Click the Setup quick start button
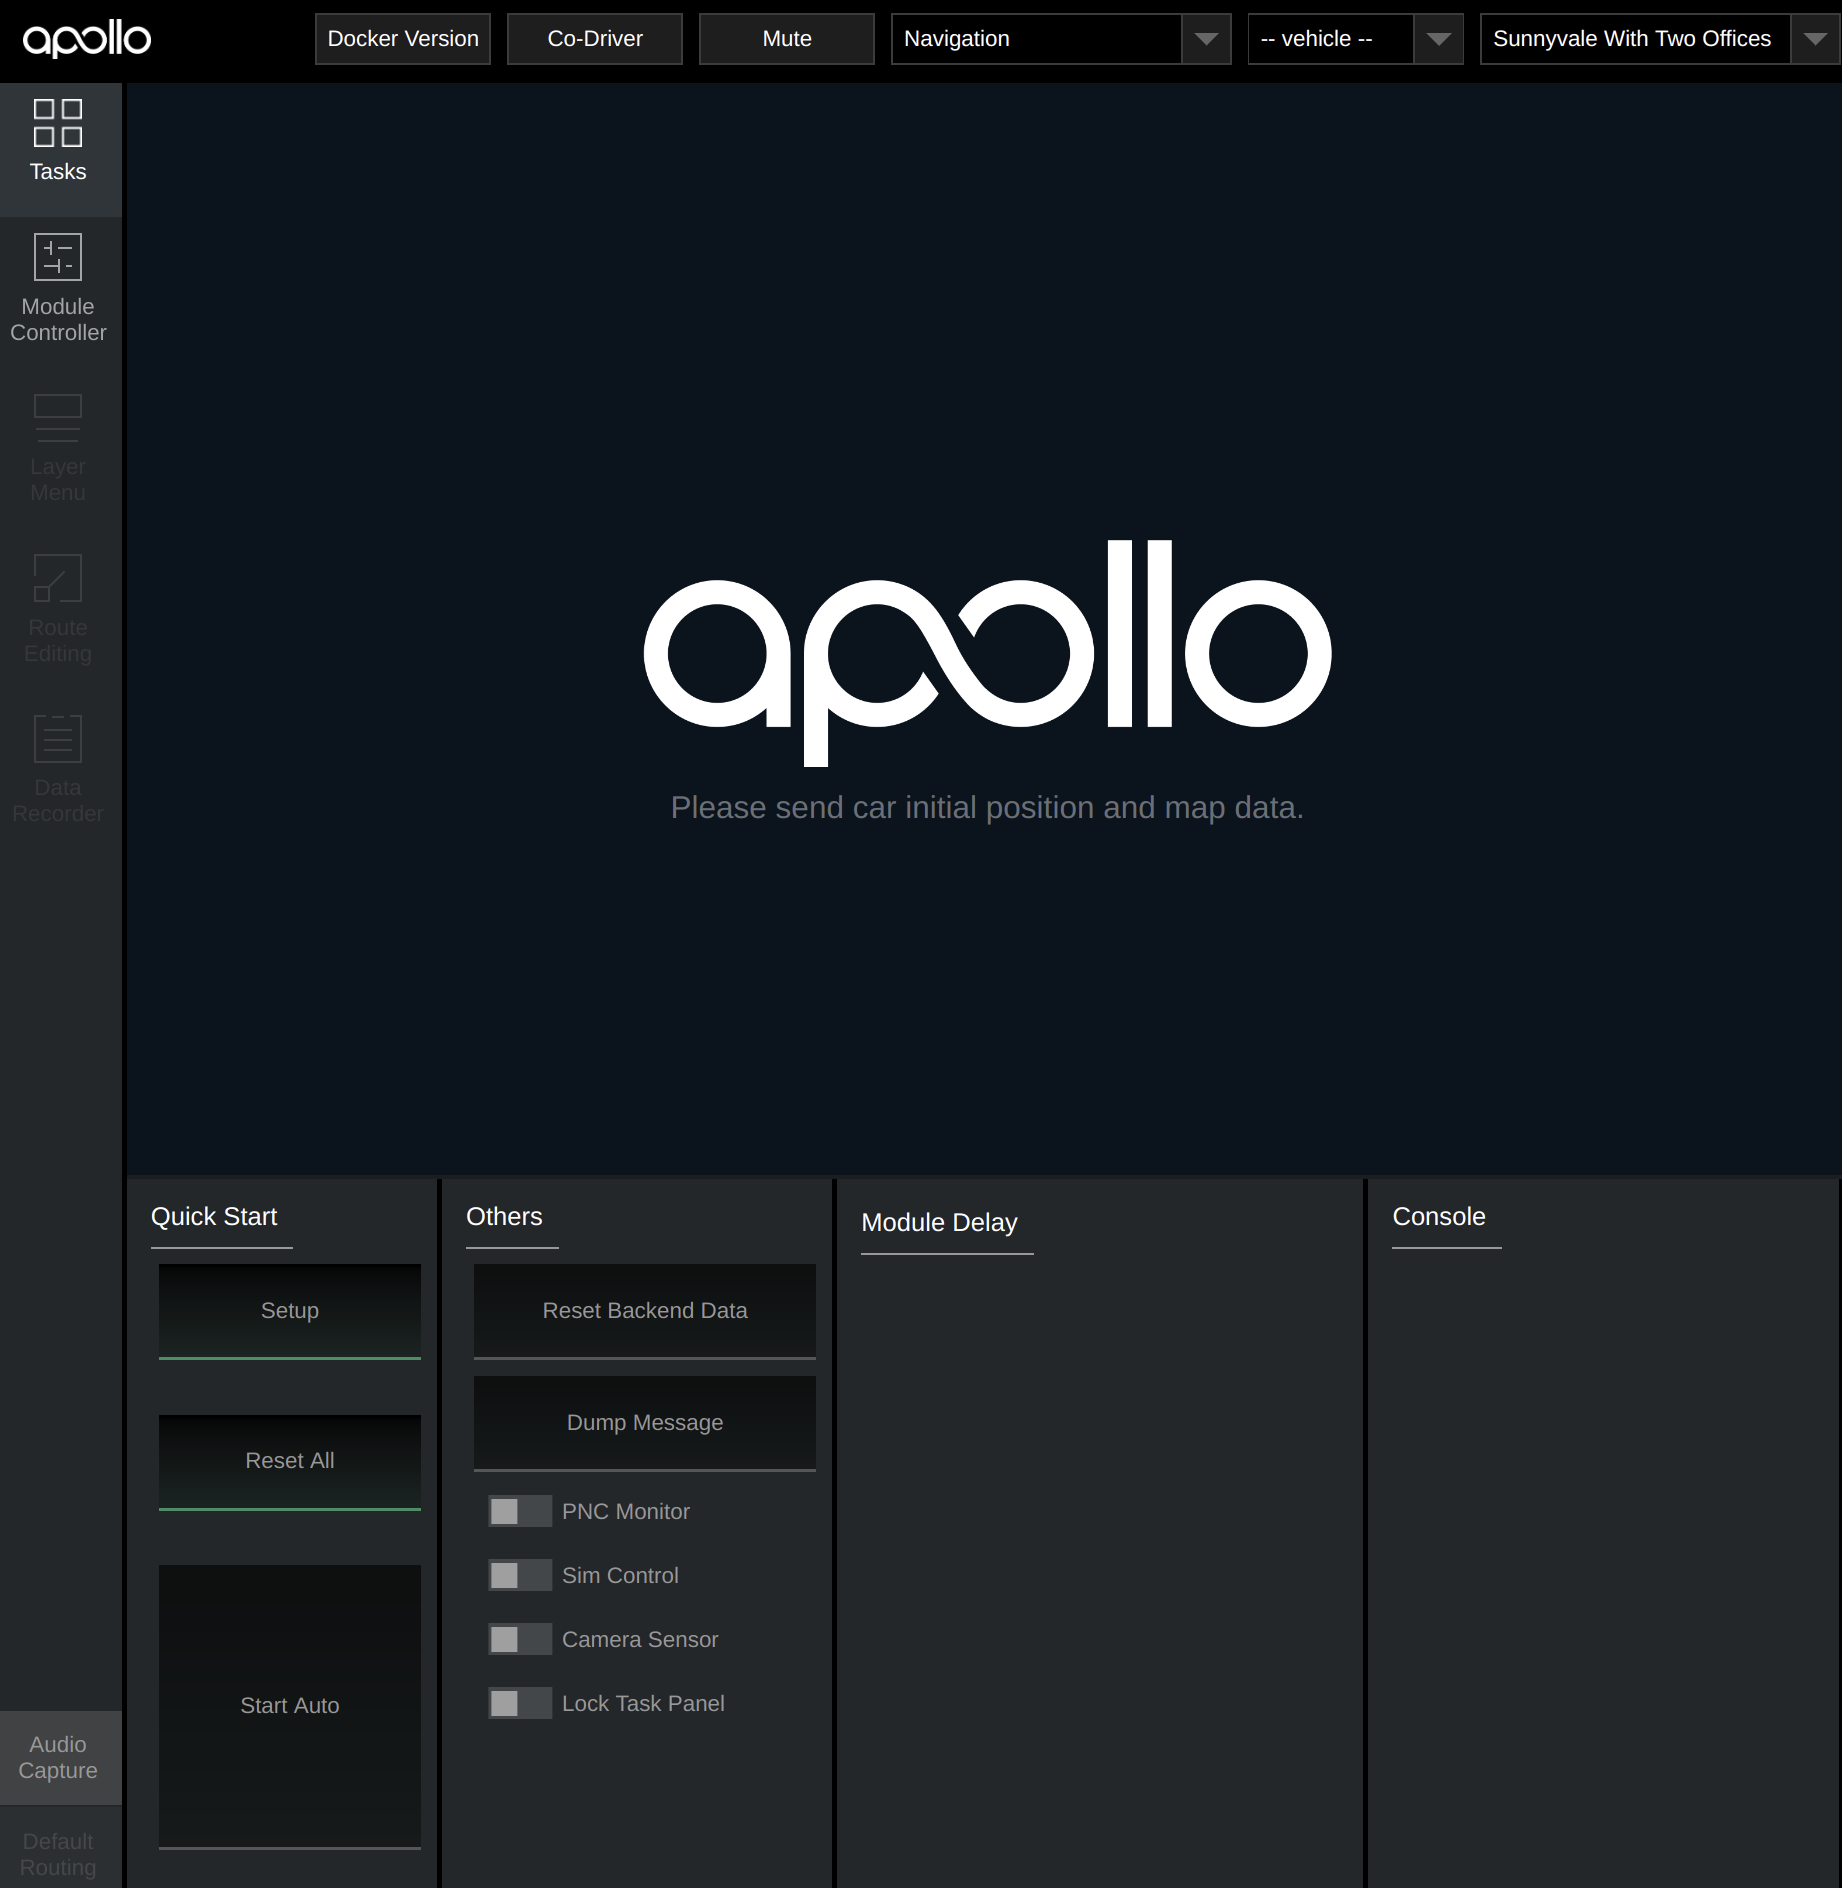Screen dimensions: 1842x1888 click(290, 1311)
